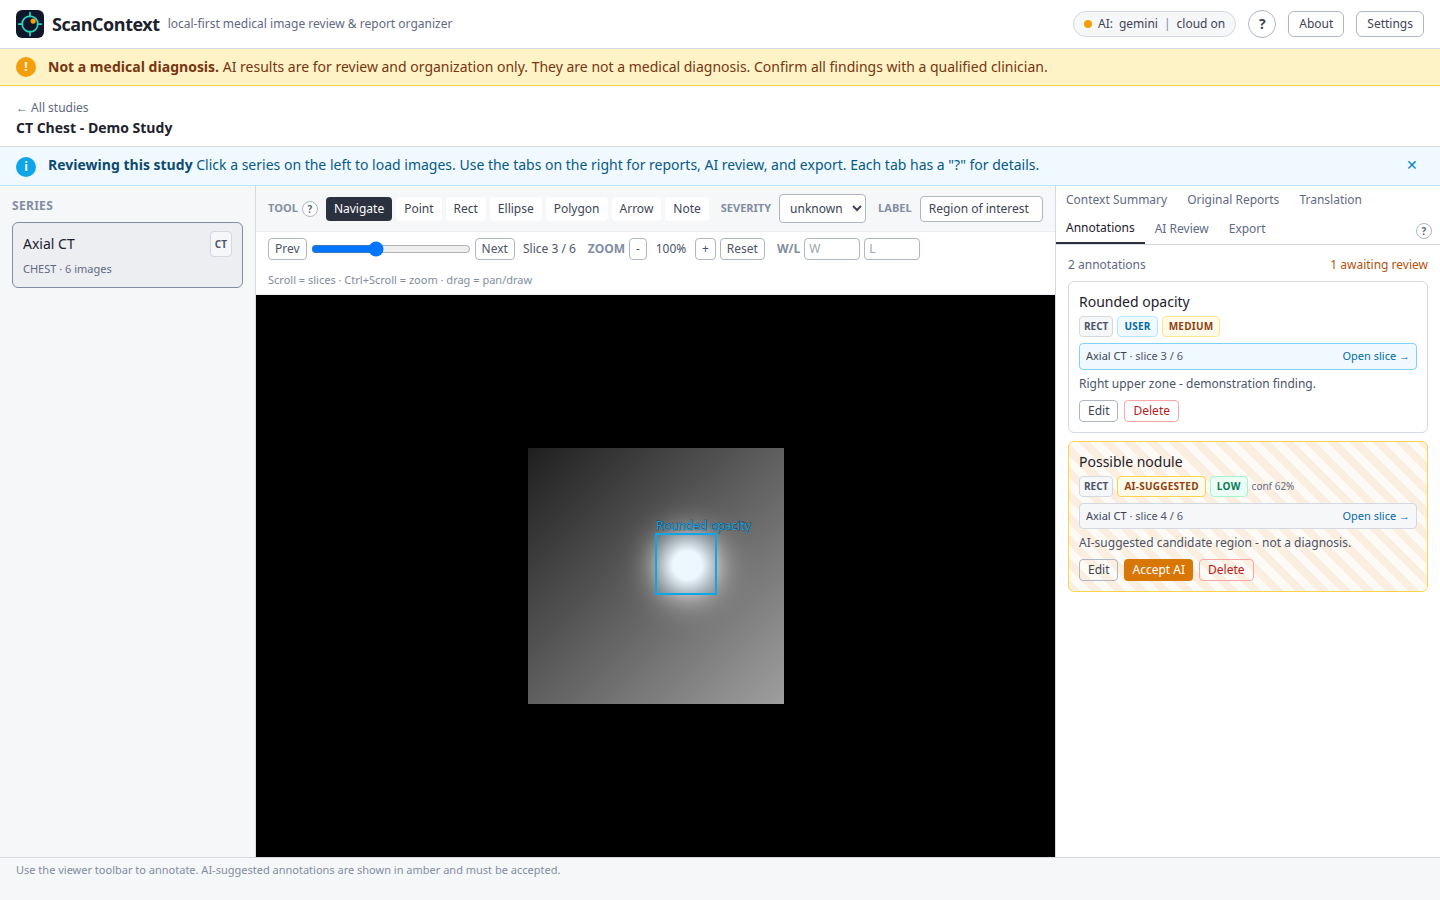Toggle the AI gemini cloud on indicator

click(x=1154, y=24)
